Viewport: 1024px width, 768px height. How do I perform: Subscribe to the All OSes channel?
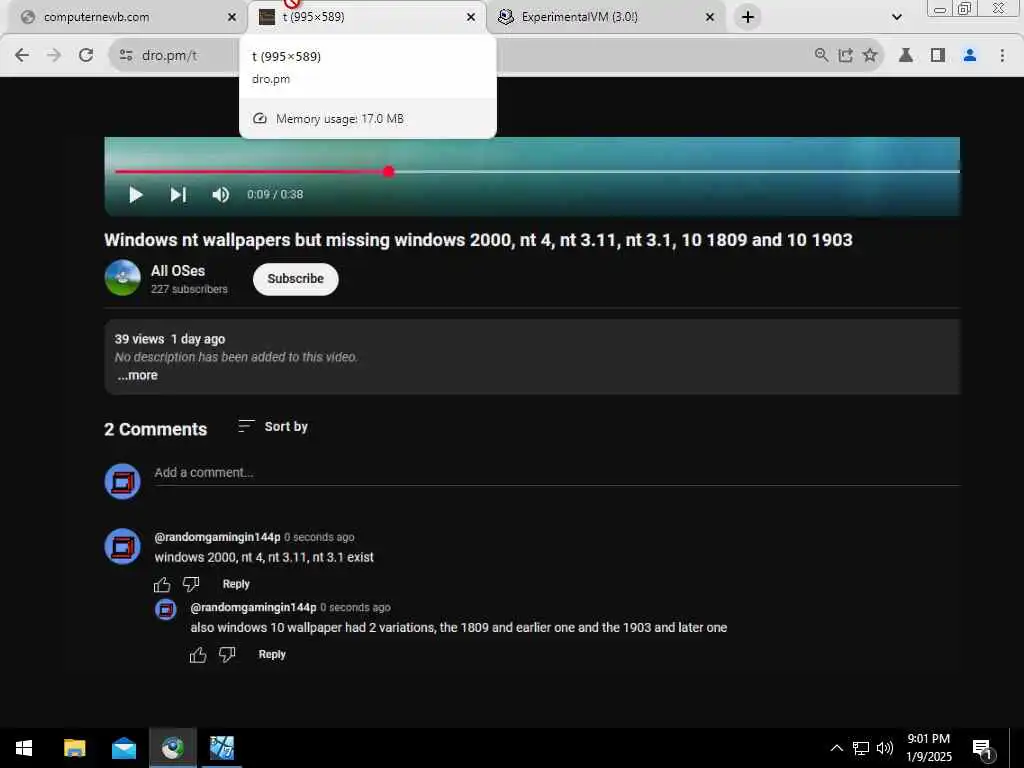[295, 279]
